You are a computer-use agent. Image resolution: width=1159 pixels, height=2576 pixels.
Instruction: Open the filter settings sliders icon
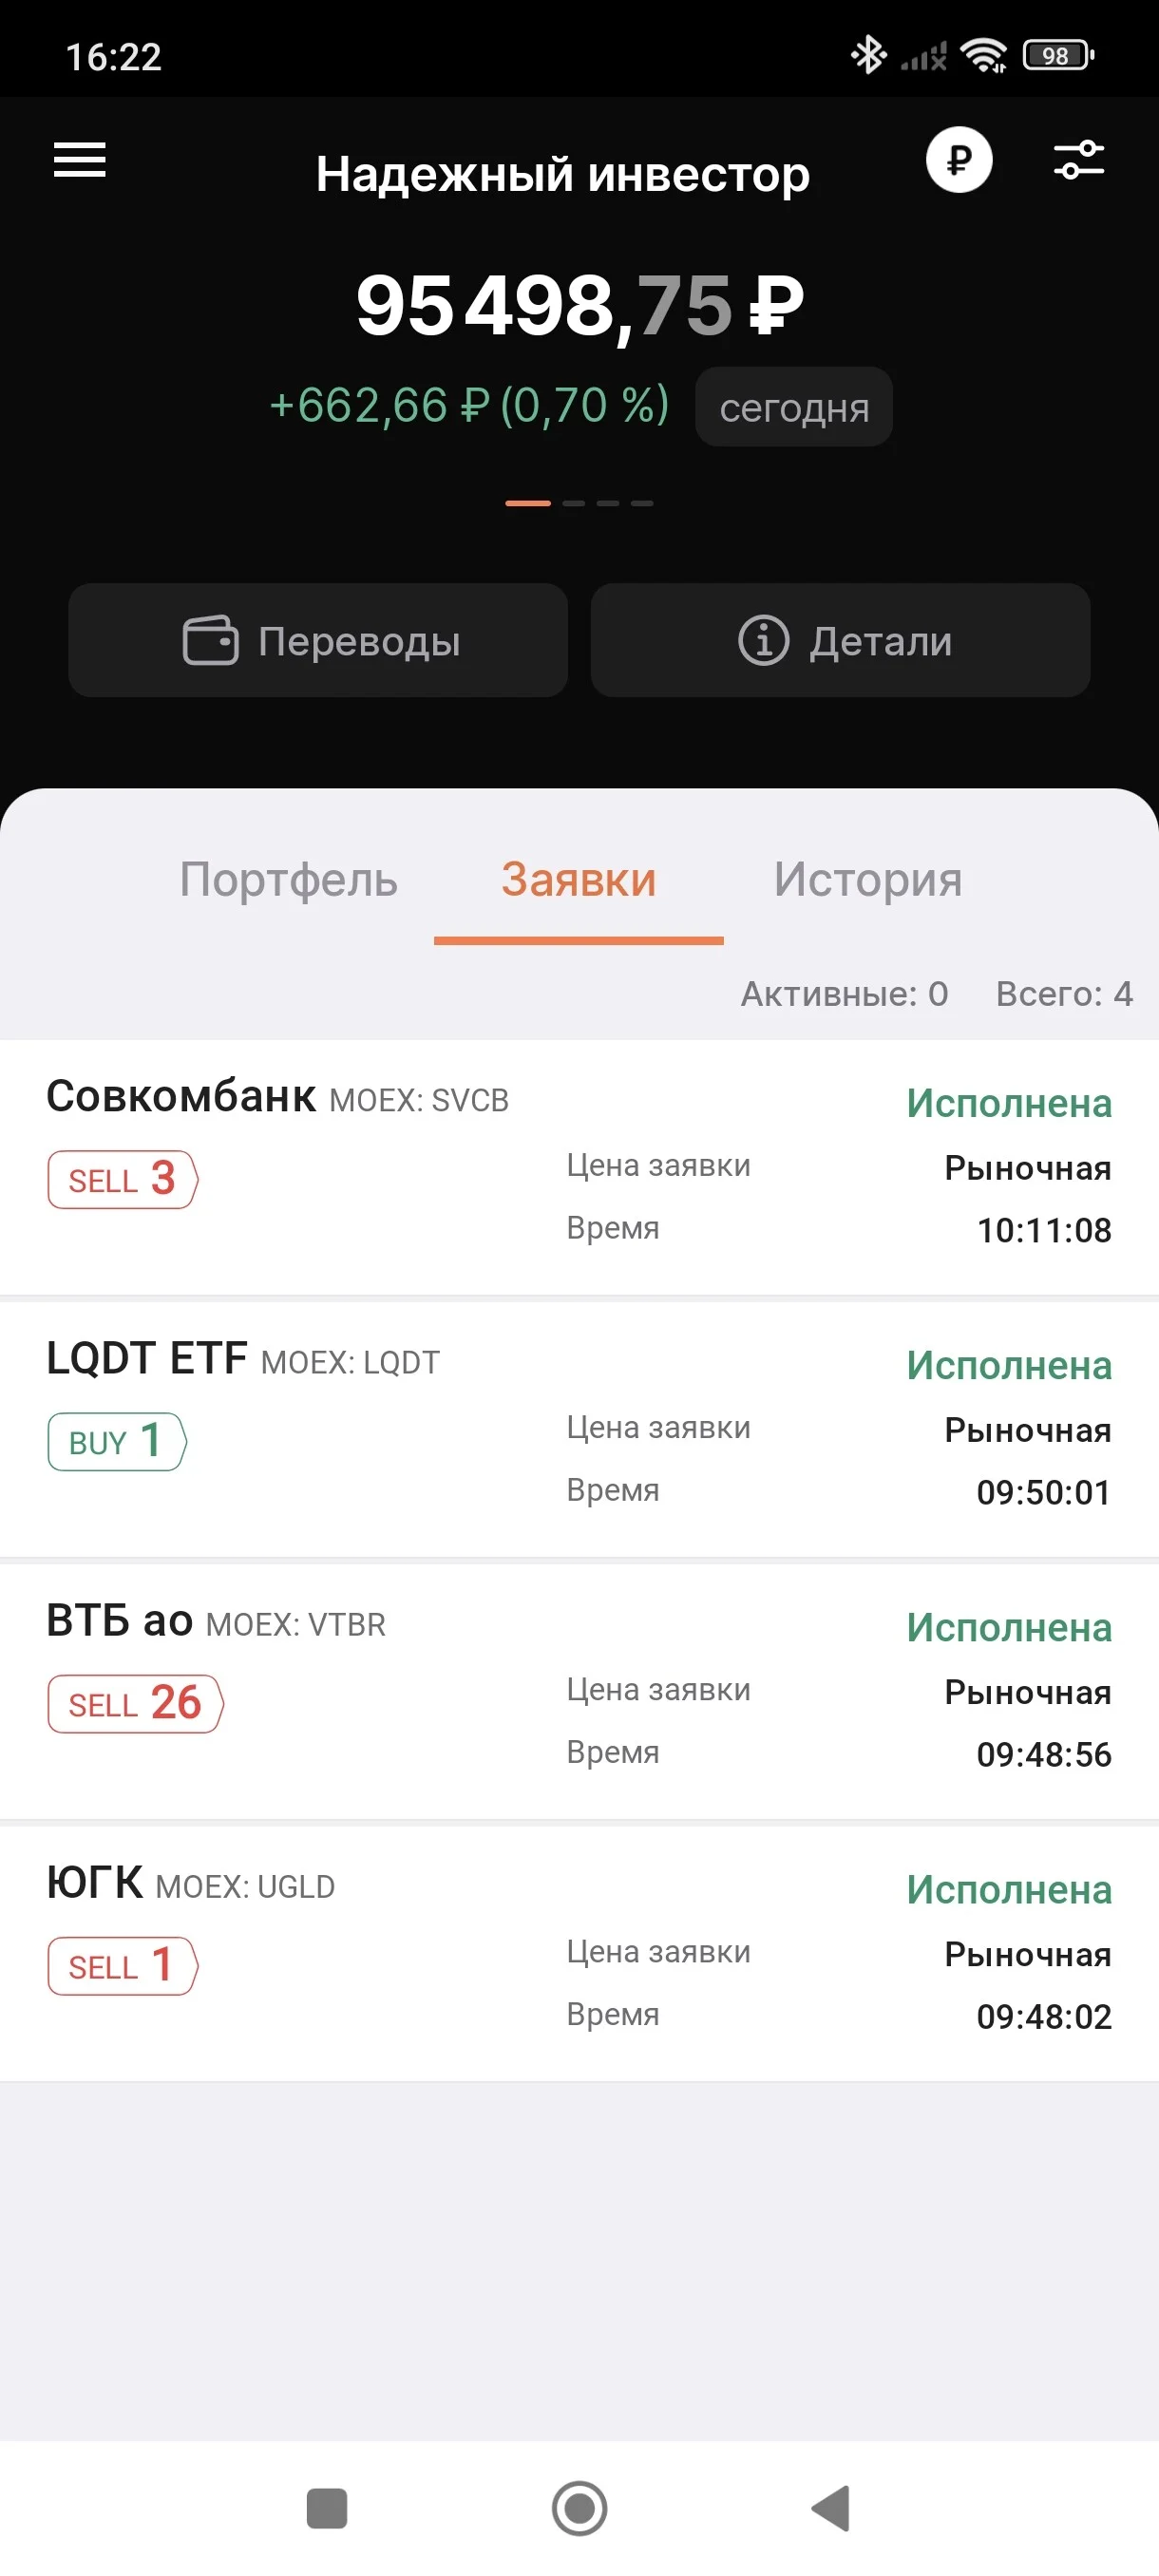click(1079, 160)
